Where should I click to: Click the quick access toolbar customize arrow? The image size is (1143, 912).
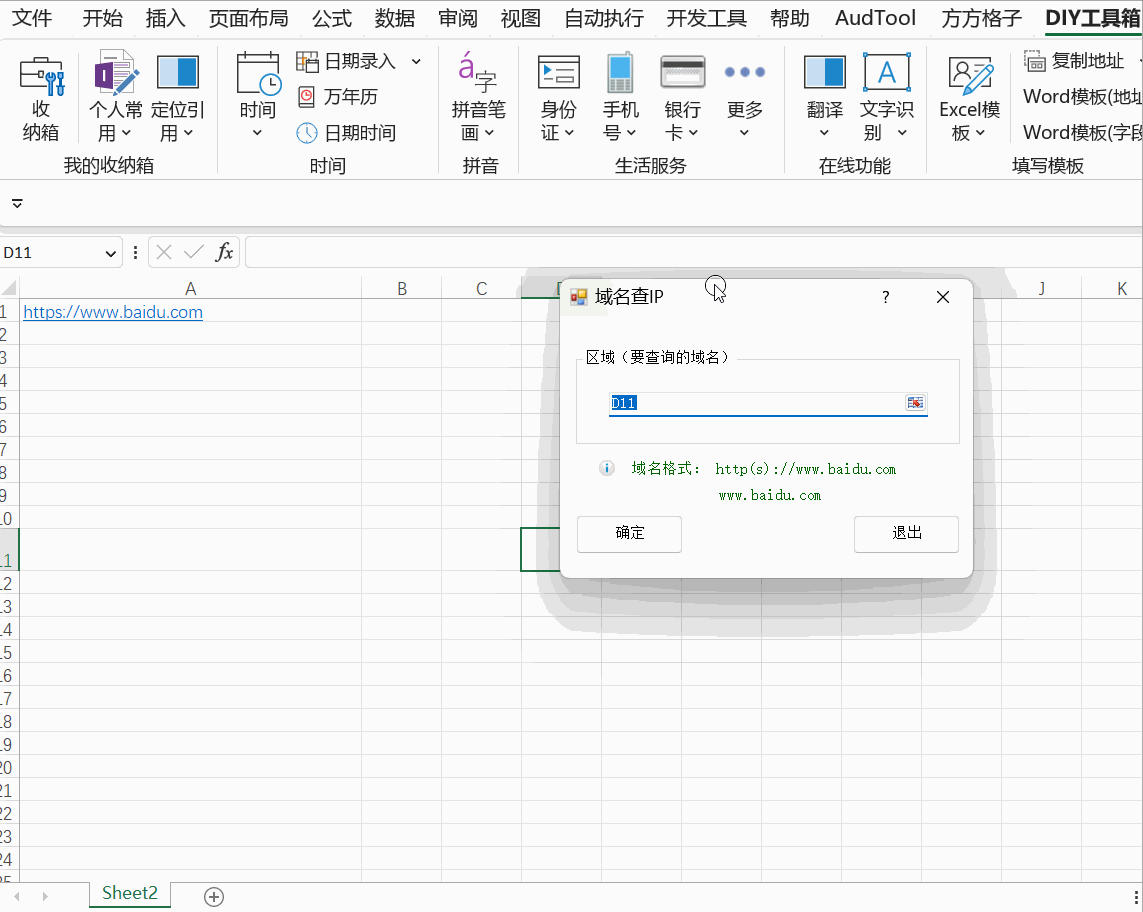(17, 203)
